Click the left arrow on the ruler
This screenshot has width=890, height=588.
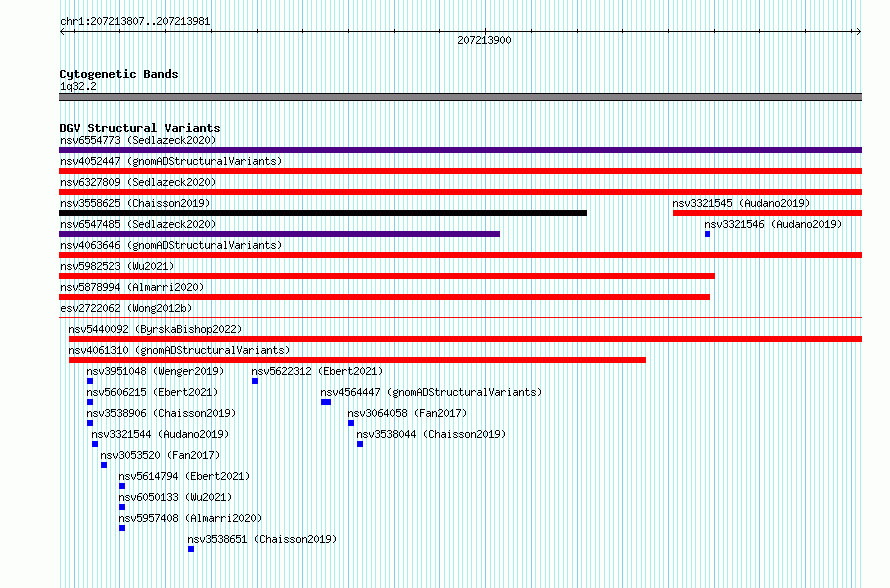[x=63, y=32]
